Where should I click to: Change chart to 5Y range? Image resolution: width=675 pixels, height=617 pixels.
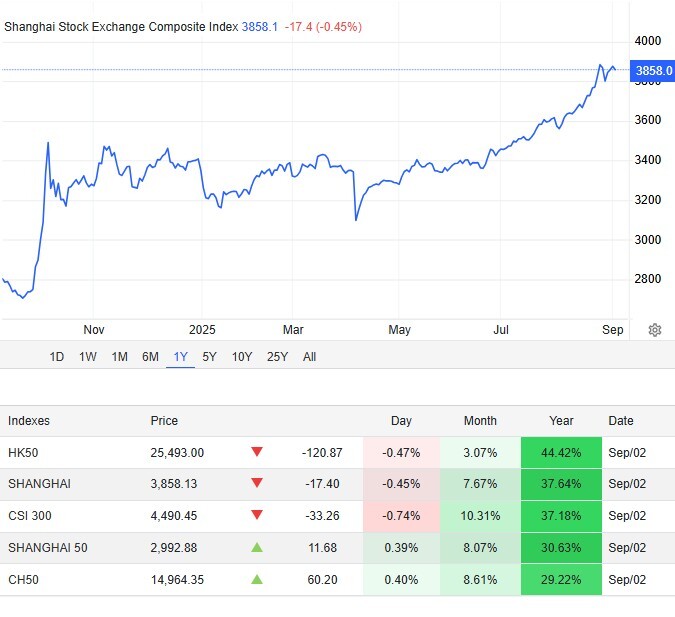(x=209, y=357)
